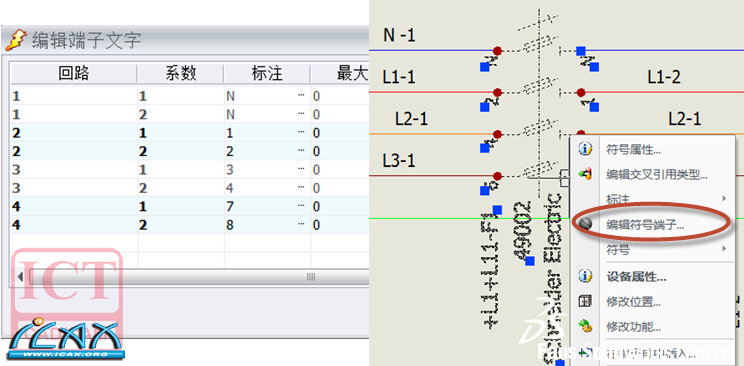Select the 标注 cell containing 3

(x=267, y=170)
